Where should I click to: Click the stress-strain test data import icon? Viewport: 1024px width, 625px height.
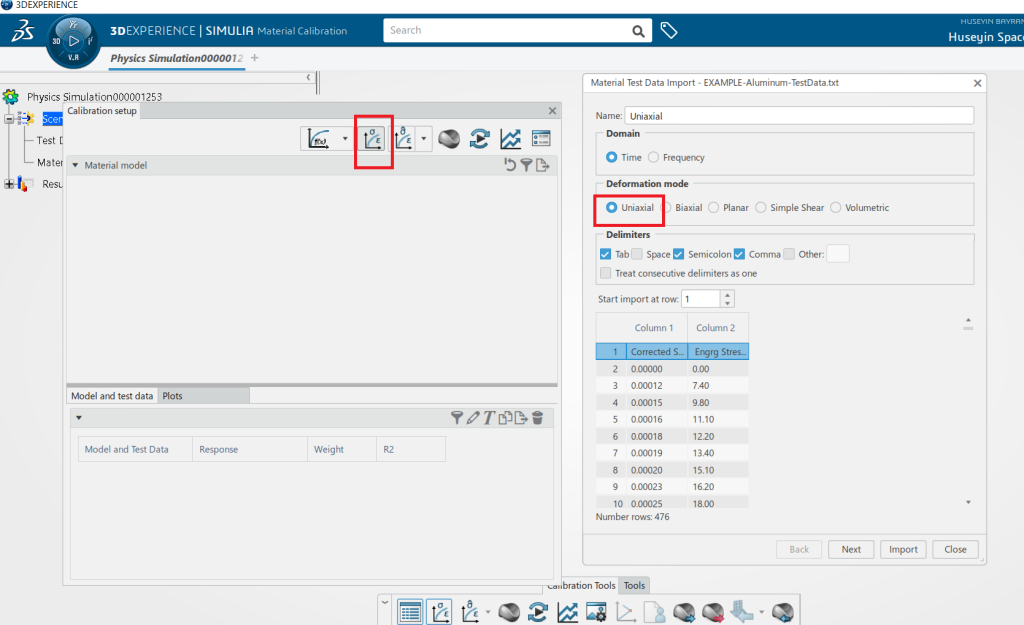click(x=374, y=139)
